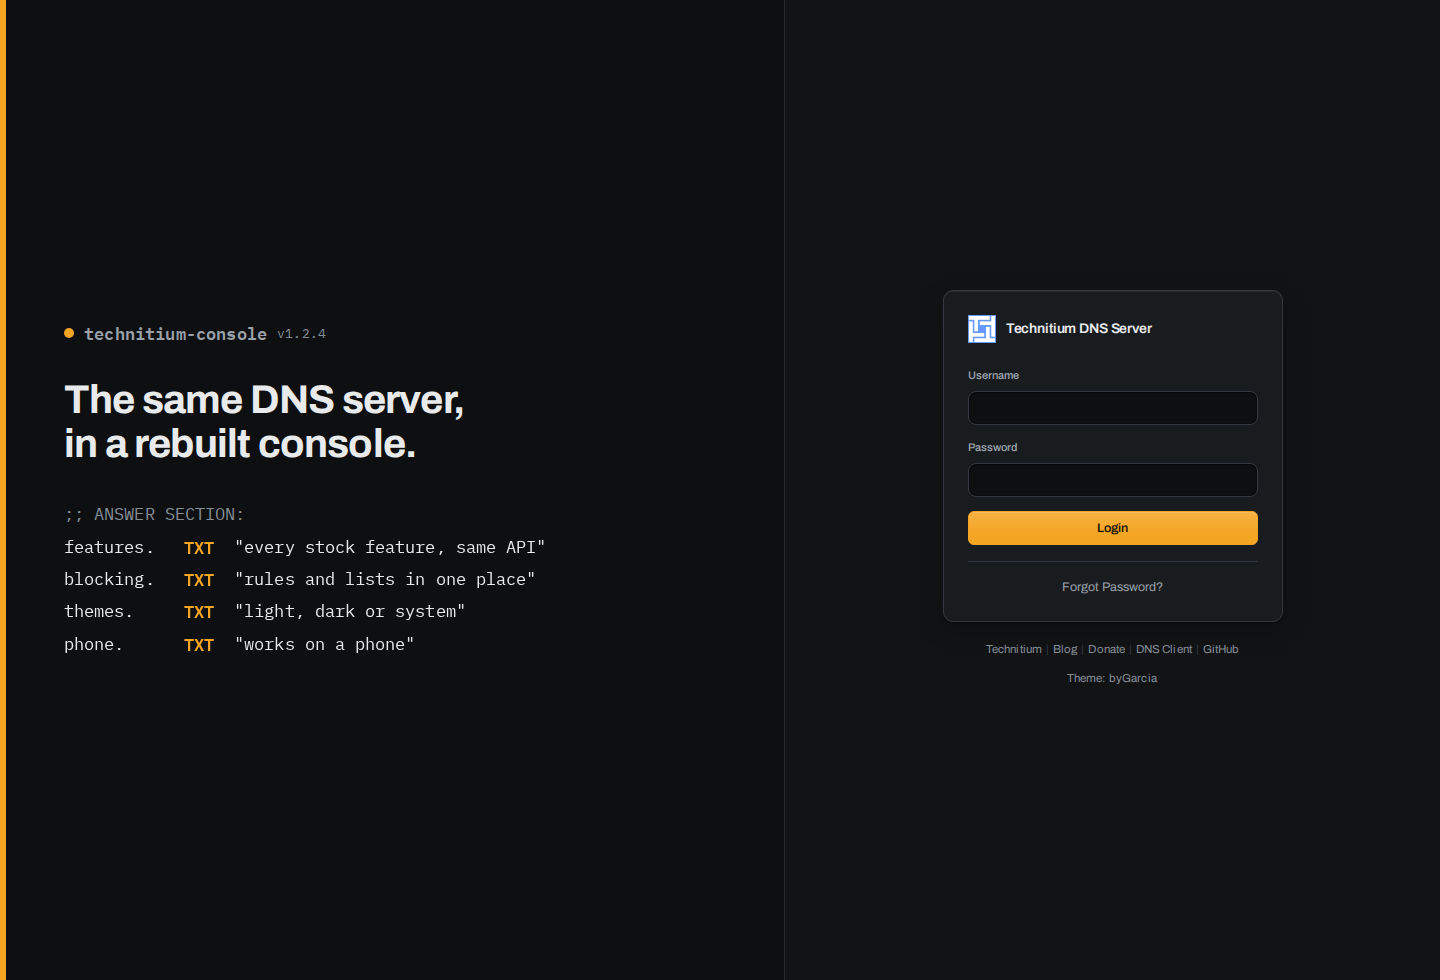1440x980 pixels.
Task: Click the "themes." record name
Action: (99, 611)
